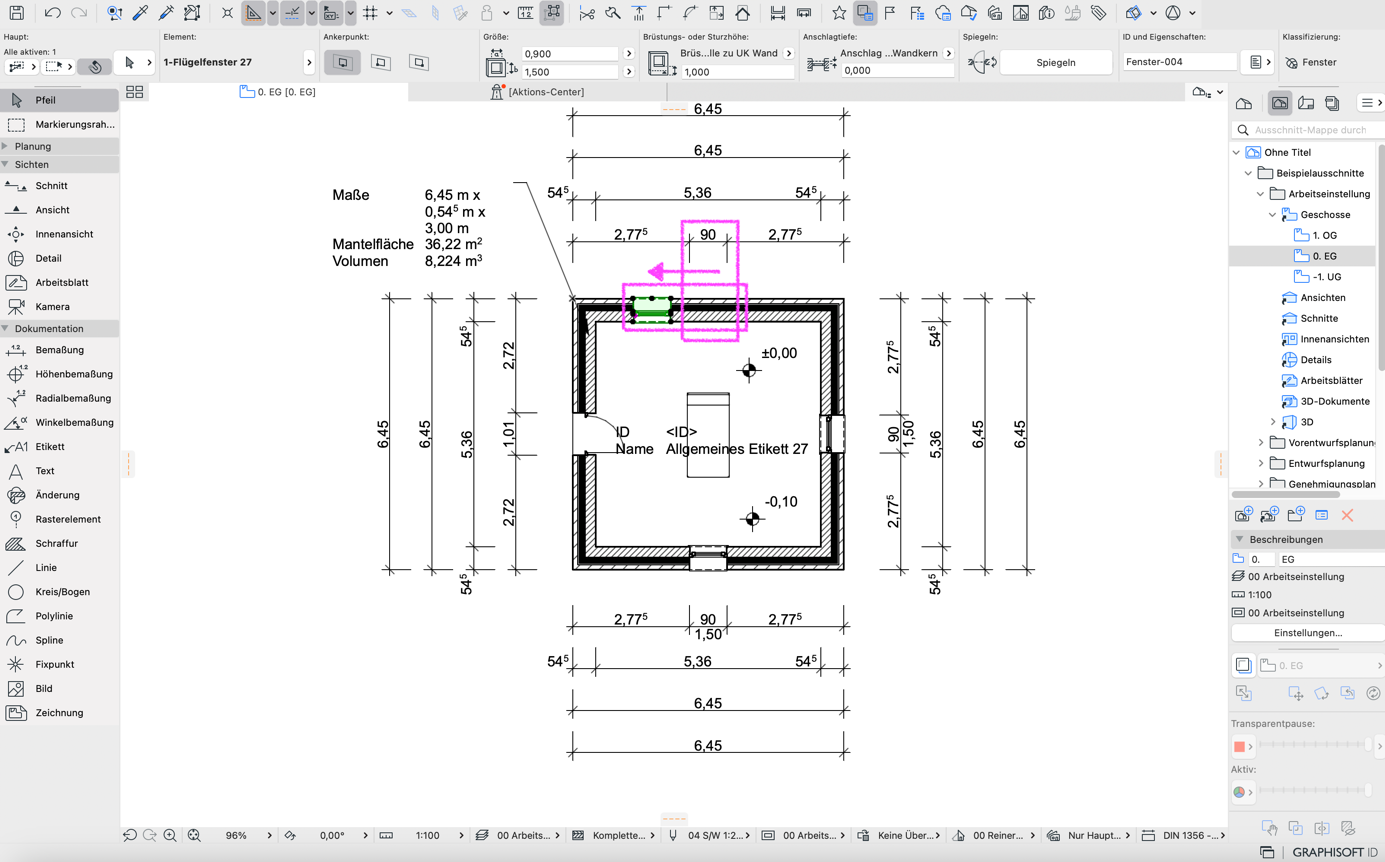Switch to the 0. EG [0. EG] tab
The height and width of the screenshot is (862, 1385).
[x=278, y=92]
